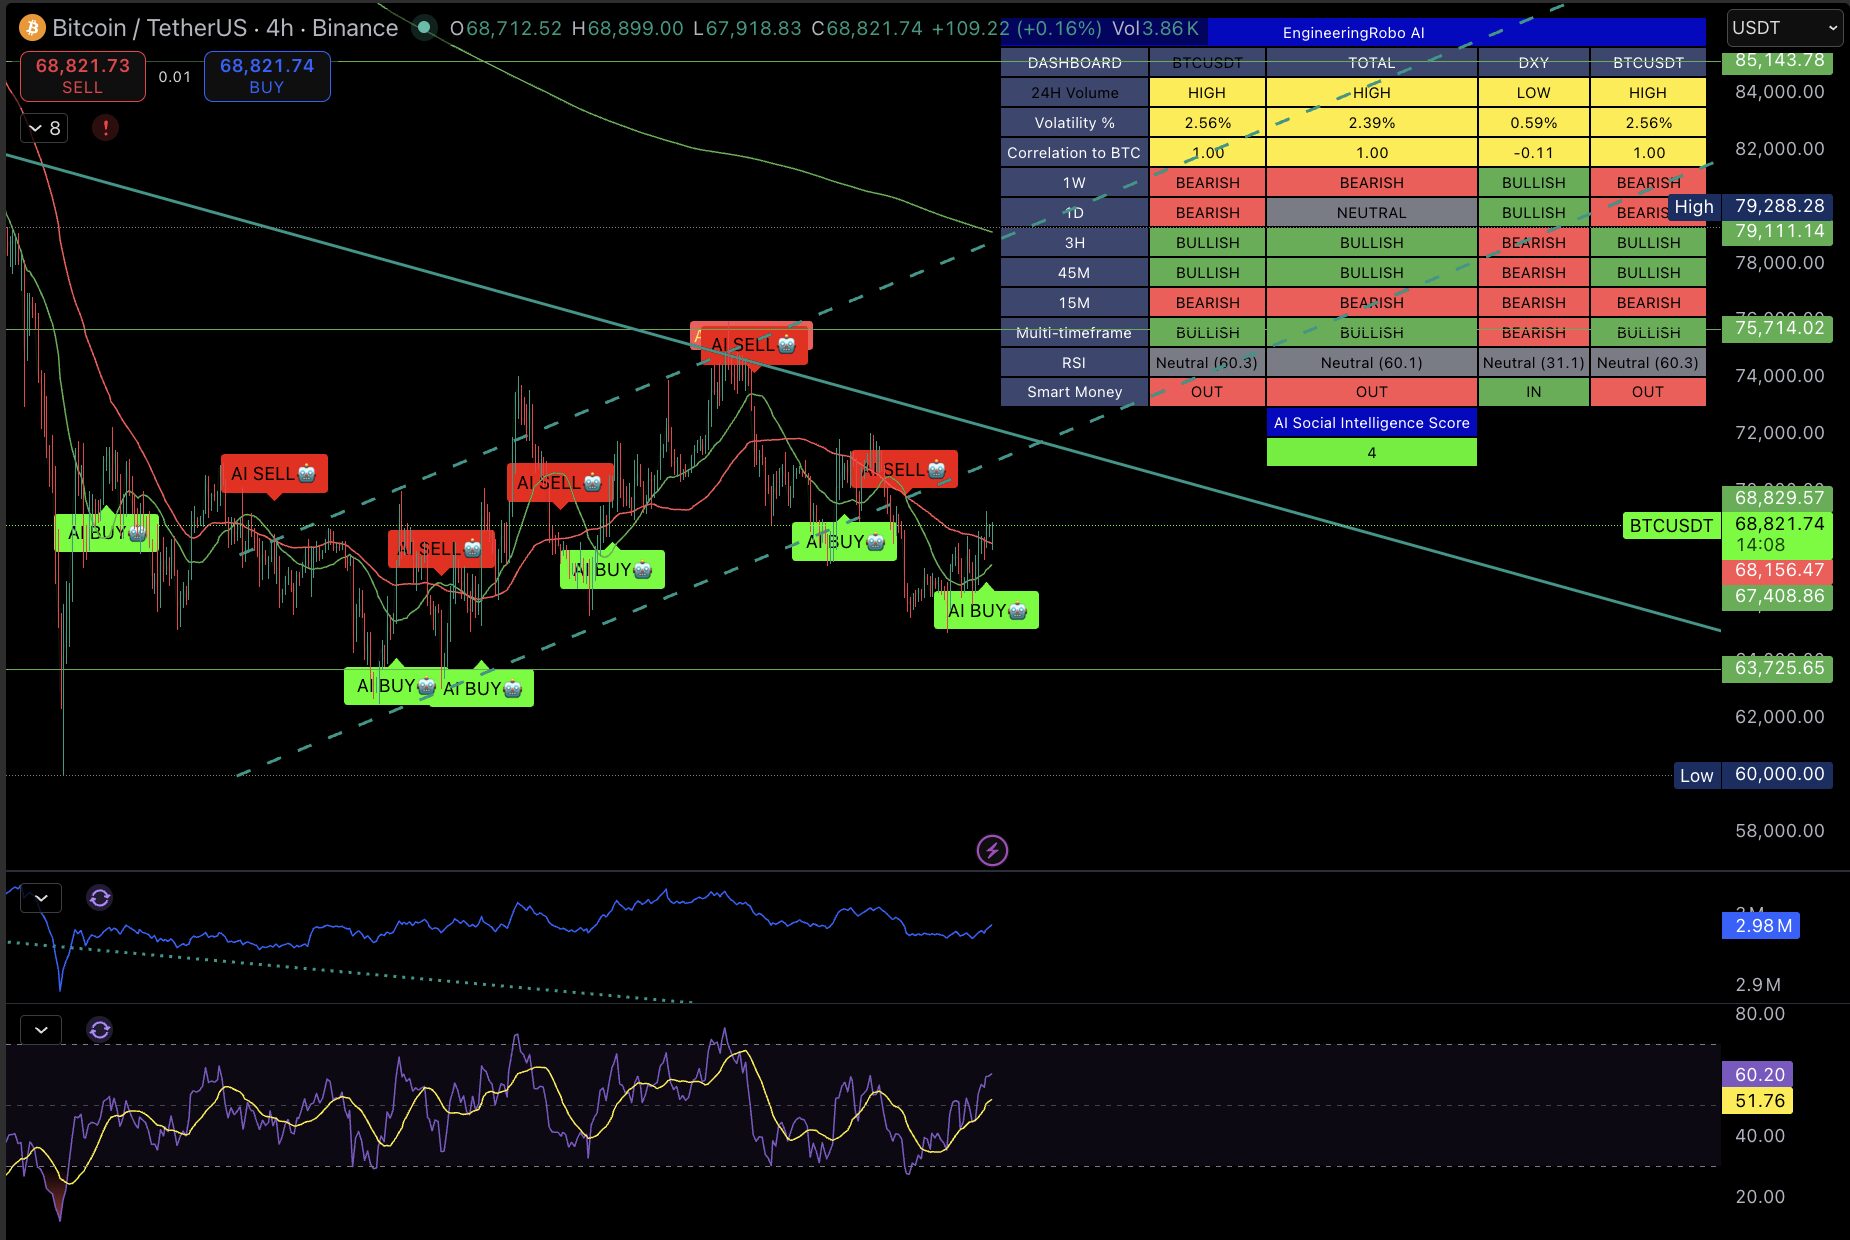Click the lightning bolt quick-trade icon on chart

point(991,850)
